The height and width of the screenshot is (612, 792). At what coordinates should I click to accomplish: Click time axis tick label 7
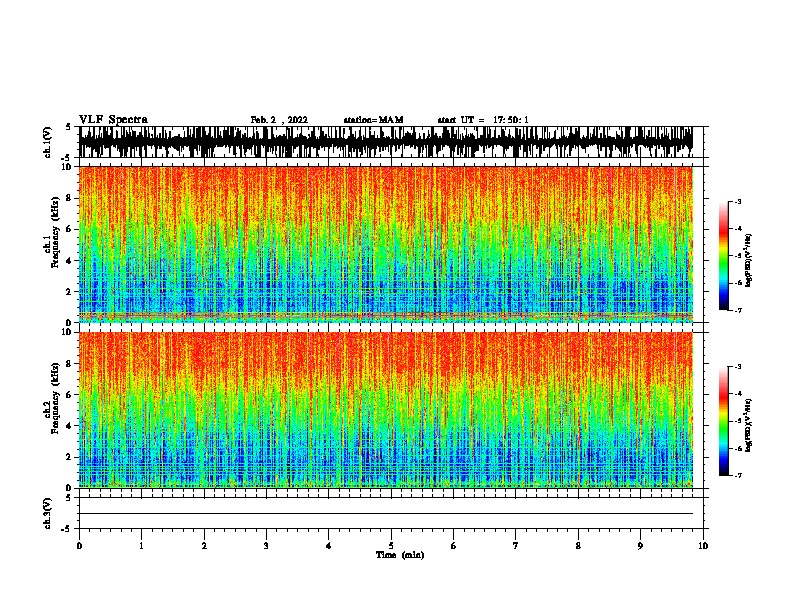click(516, 546)
